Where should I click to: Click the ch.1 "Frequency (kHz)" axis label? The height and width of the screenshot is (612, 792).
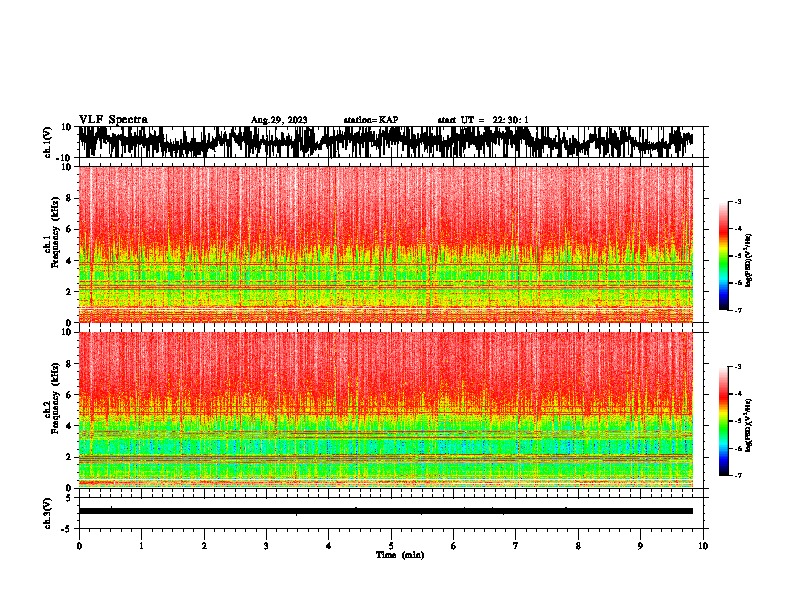tap(55, 233)
